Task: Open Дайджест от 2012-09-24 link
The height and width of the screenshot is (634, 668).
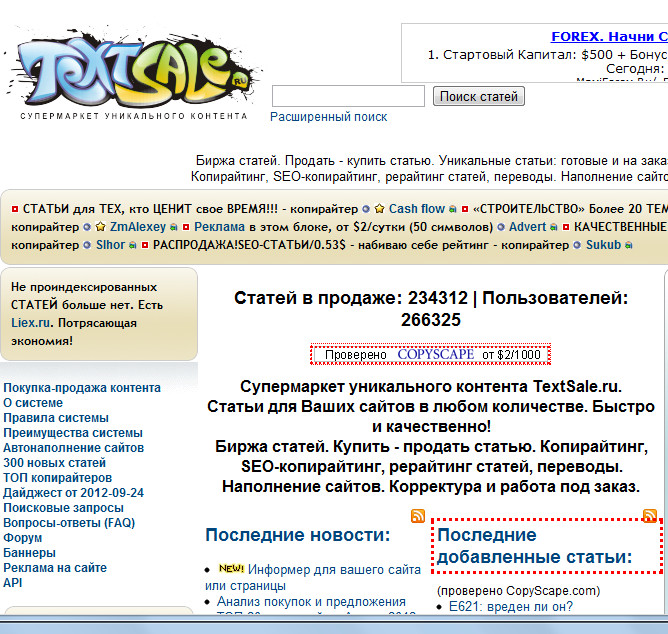Action: (x=73, y=493)
